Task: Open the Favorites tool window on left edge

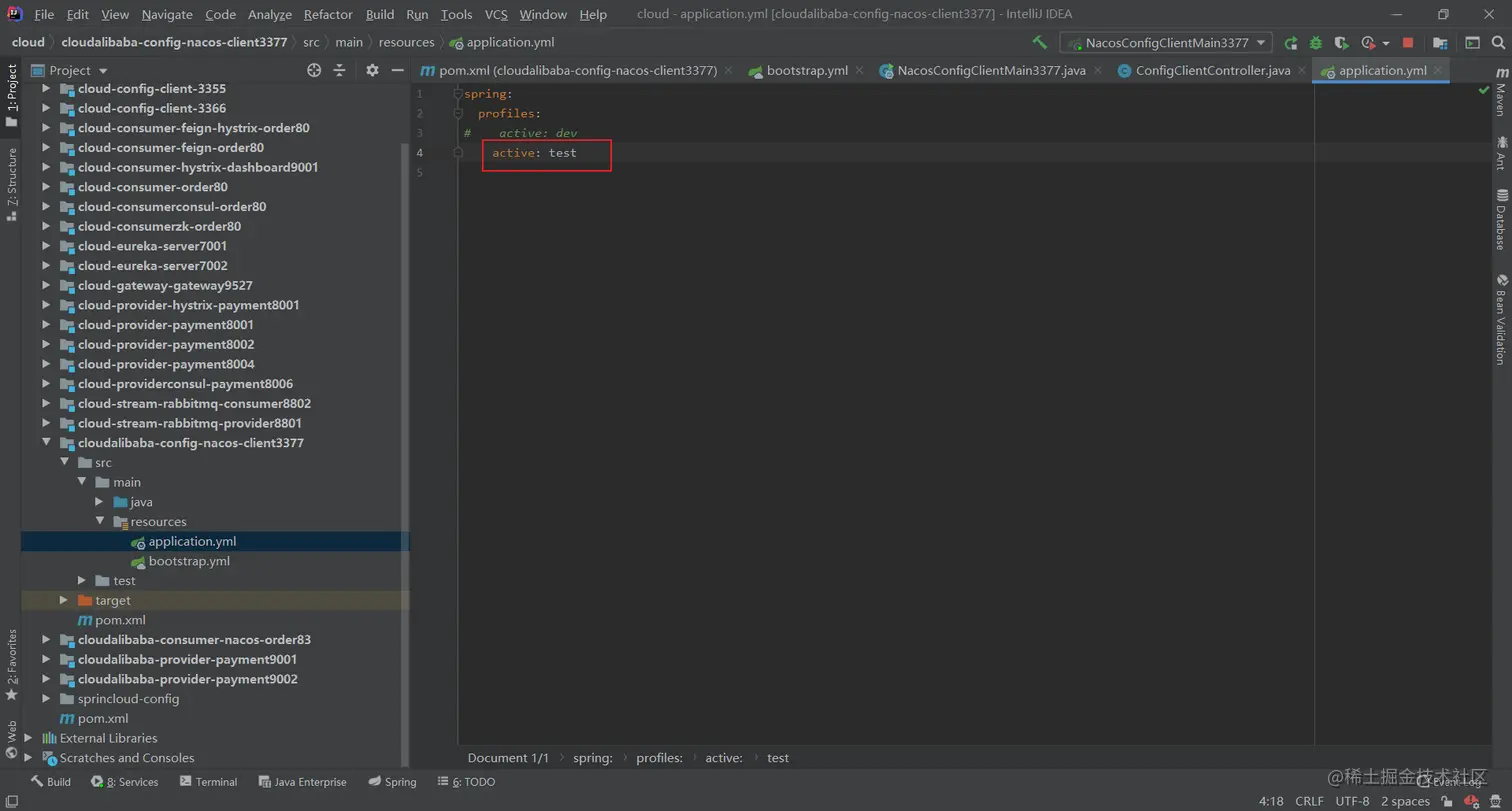Action: point(11,665)
